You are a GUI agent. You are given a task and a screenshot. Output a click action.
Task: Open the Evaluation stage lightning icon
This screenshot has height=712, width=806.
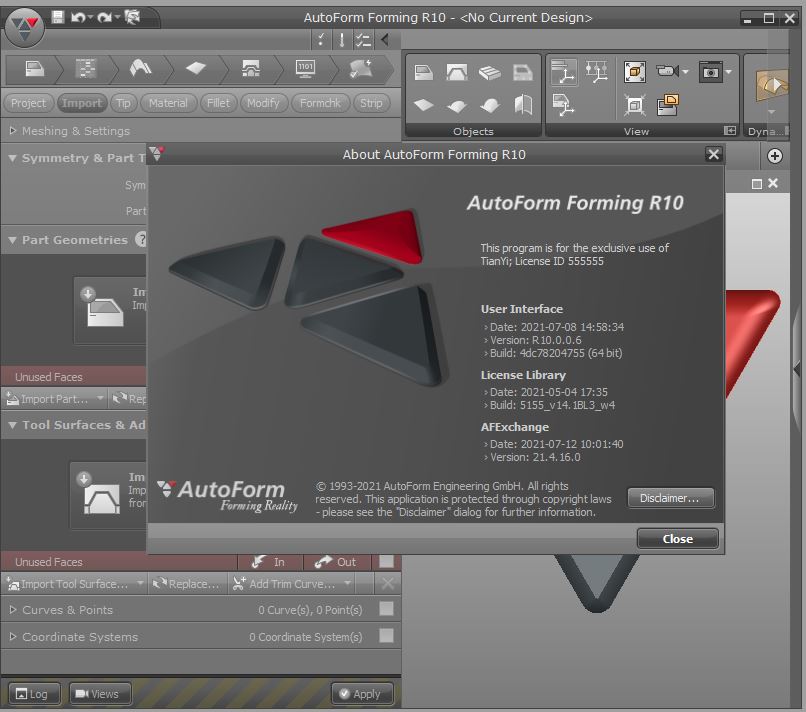361,68
